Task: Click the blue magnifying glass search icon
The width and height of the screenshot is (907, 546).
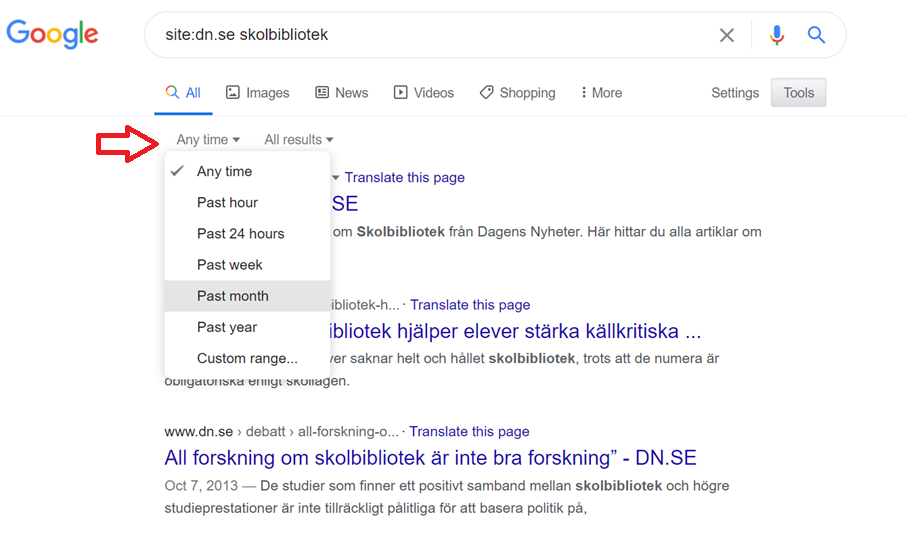Action: point(816,35)
